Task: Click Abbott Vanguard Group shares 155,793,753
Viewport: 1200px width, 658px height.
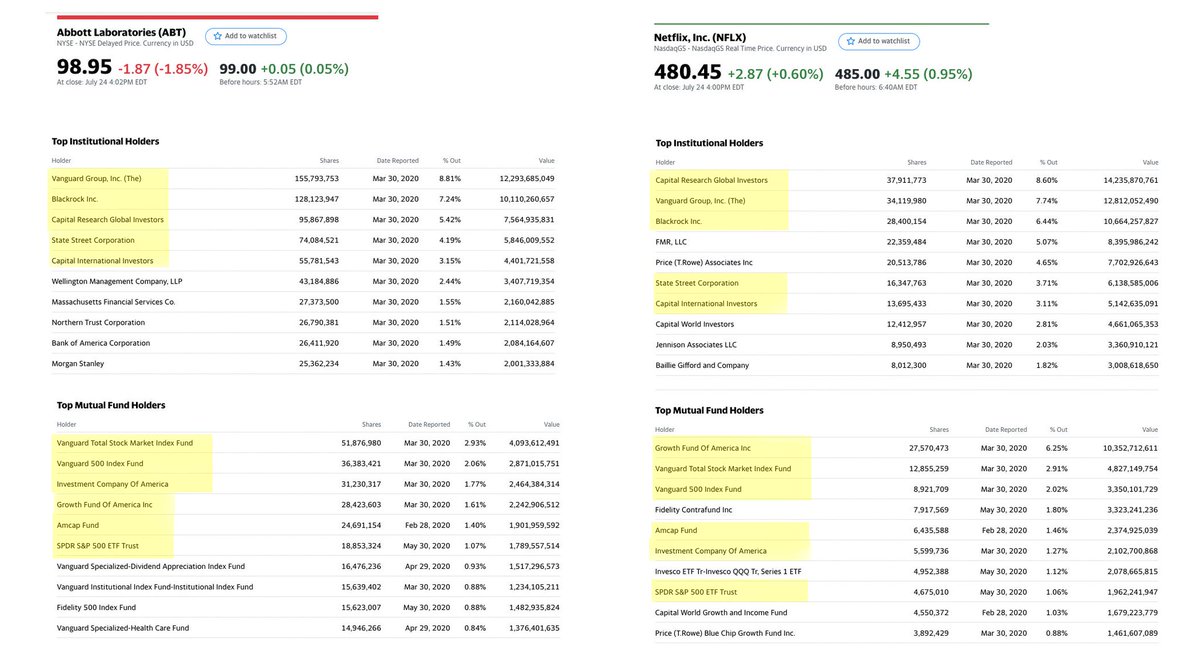Action: (x=317, y=178)
